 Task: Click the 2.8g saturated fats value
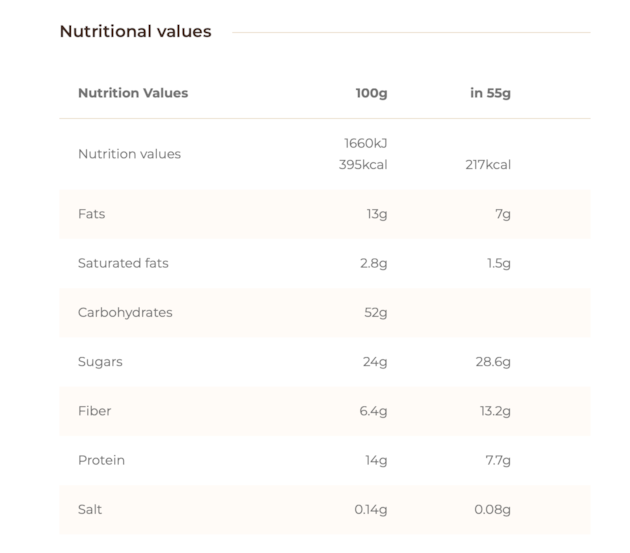tap(374, 263)
